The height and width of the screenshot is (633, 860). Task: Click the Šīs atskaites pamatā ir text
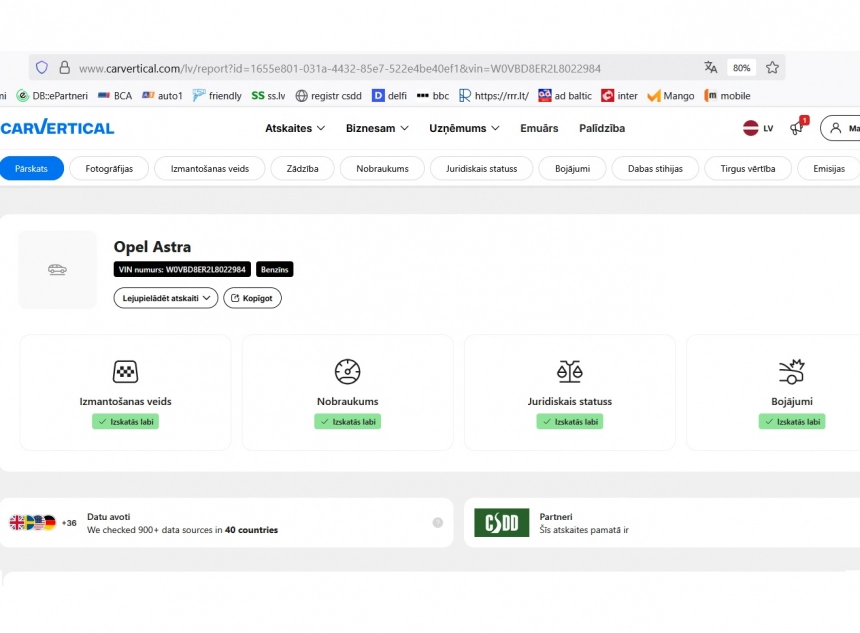click(584, 530)
